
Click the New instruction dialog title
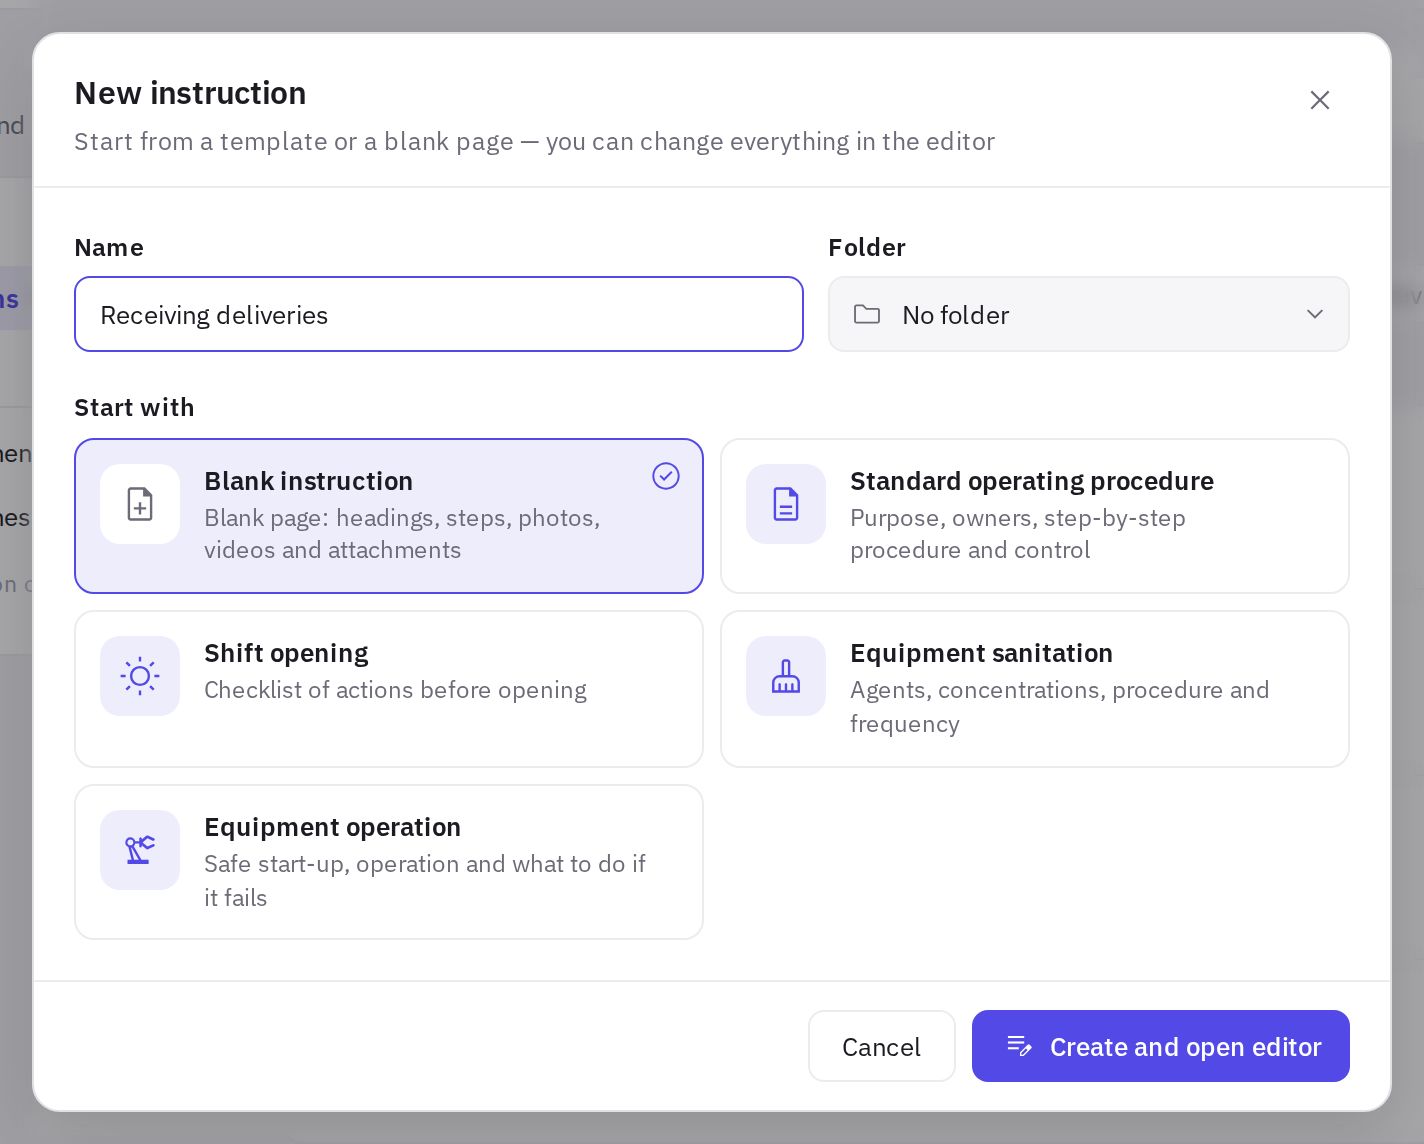coord(190,93)
